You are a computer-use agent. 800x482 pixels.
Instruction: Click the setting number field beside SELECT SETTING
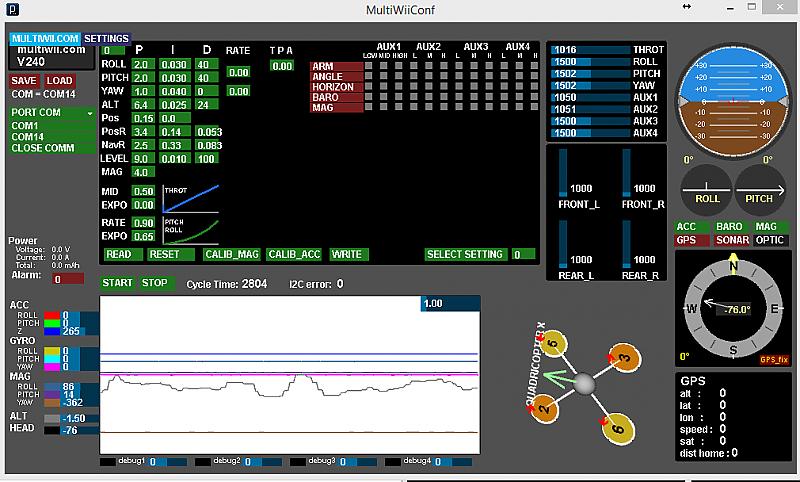[x=524, y=254]
